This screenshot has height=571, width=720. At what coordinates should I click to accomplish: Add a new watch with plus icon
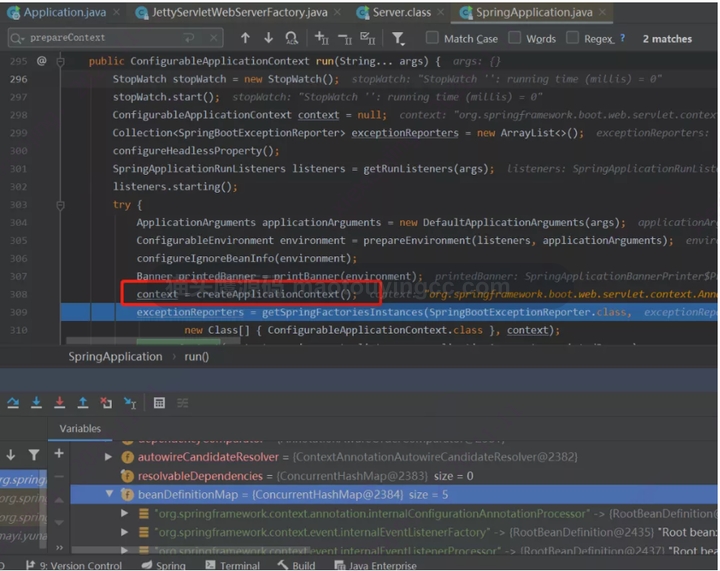tap(59, 453)
